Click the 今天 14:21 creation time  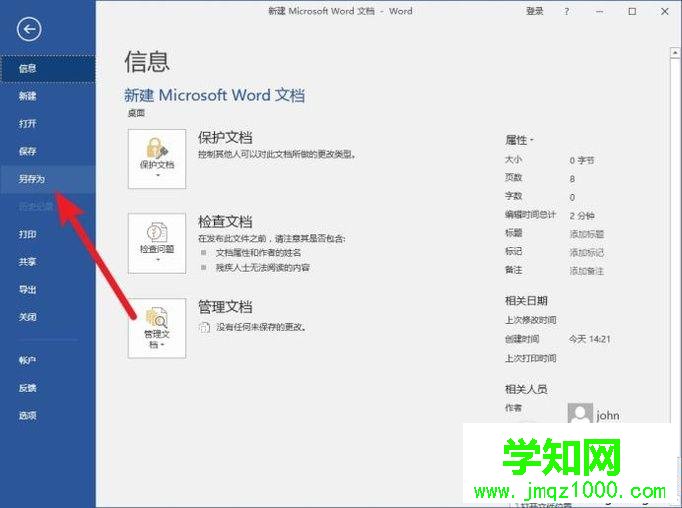pos(590,339)
